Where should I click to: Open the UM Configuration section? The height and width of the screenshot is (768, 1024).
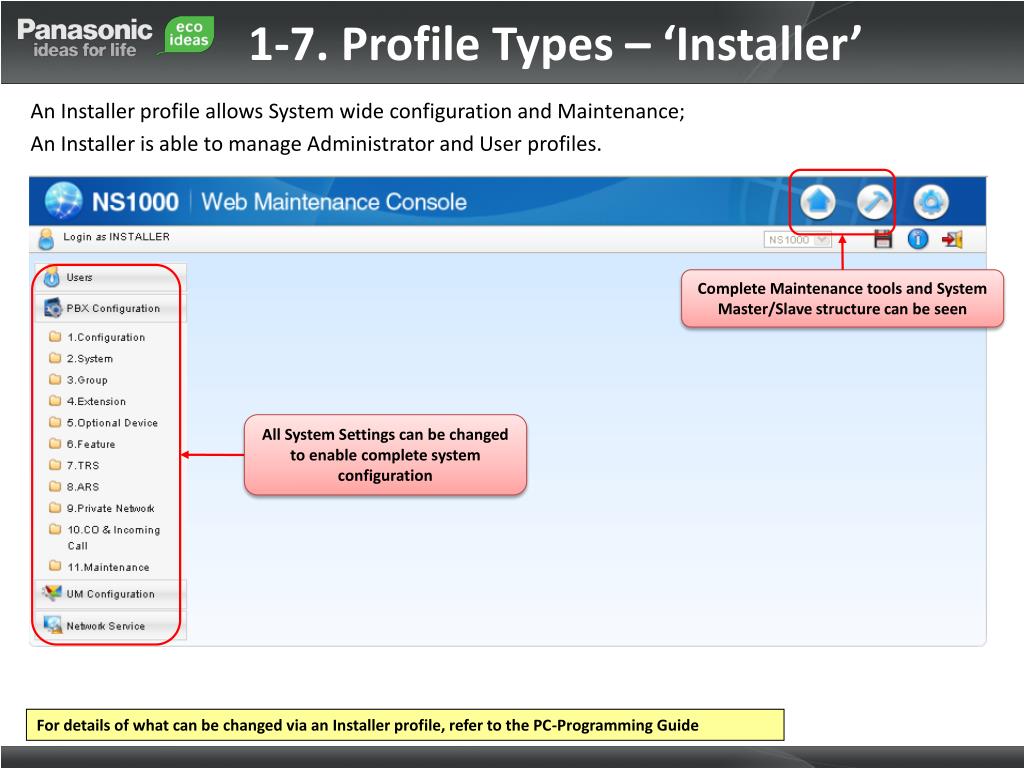tap(110, 594)
